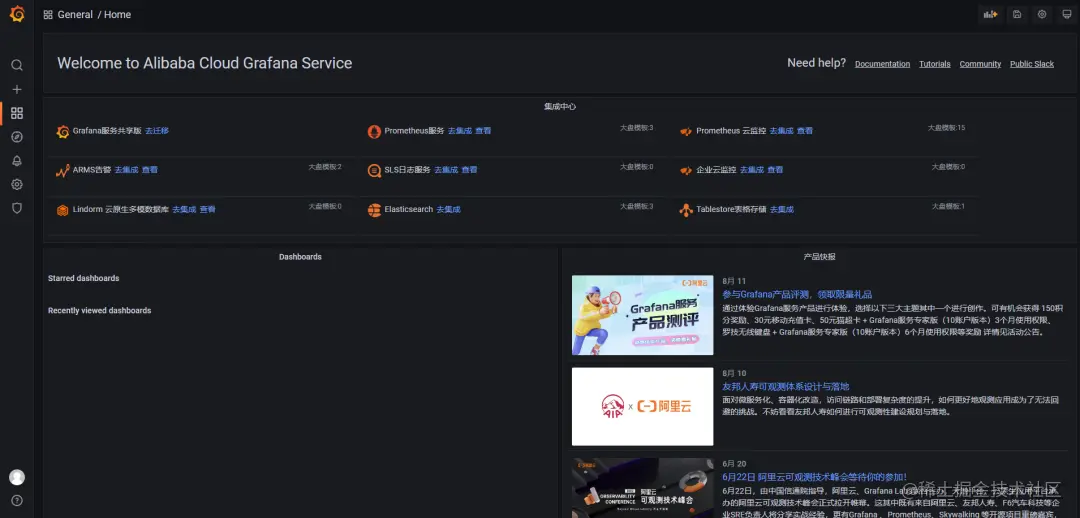
Task: Click 大盘模板:1 beside Tablestore表格存储
Action: 948,207
